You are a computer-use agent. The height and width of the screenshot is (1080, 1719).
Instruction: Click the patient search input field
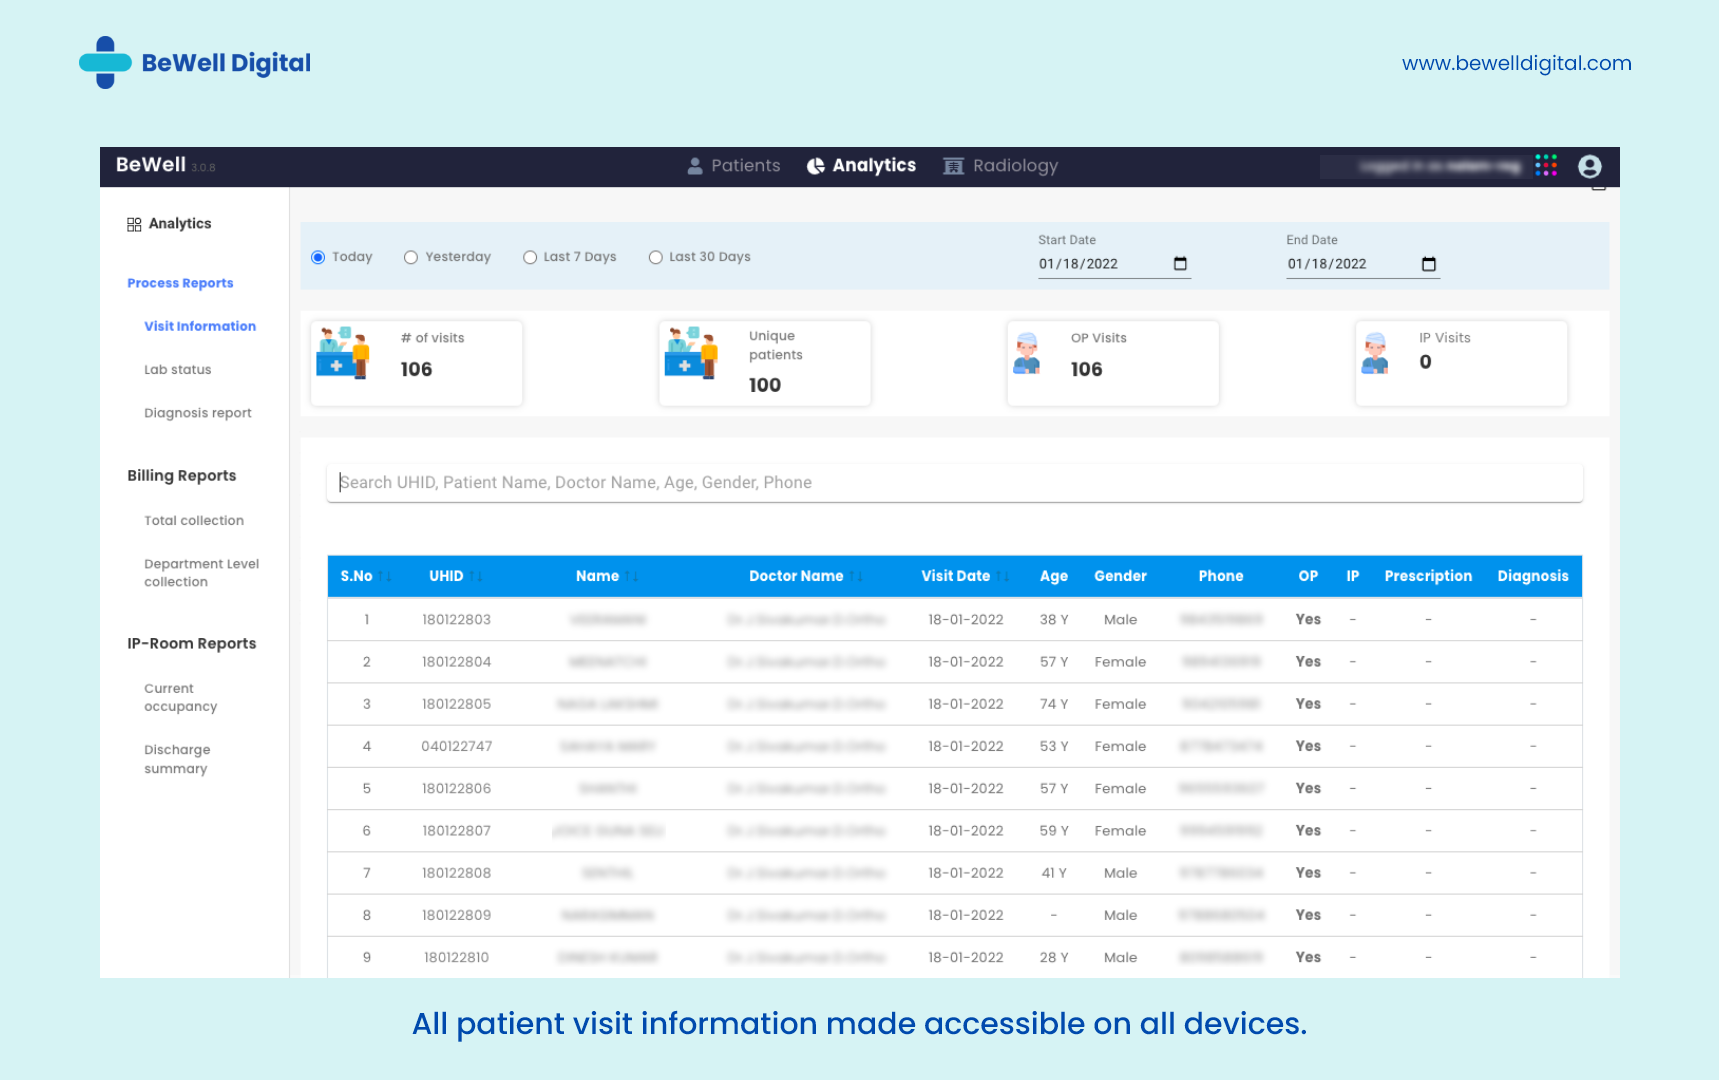coord(954,482)
